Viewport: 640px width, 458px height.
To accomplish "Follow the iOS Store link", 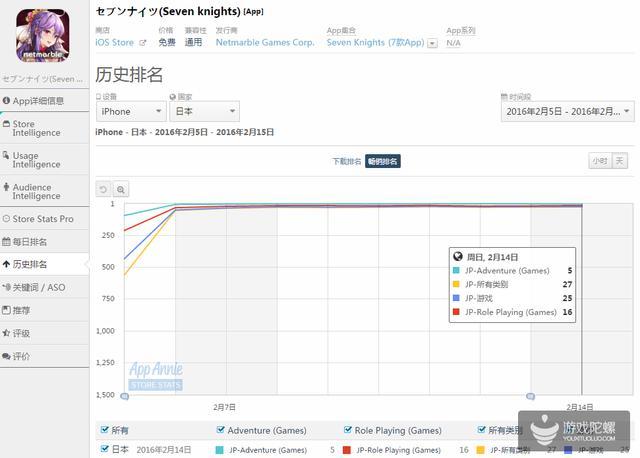I will click(114, 42).
